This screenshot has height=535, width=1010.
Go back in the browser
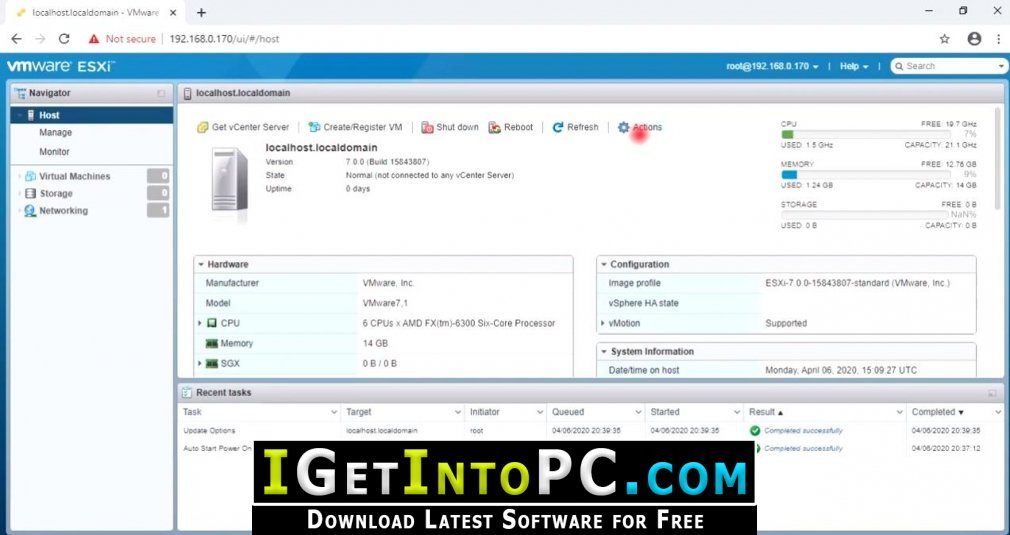tap(16, 39)
